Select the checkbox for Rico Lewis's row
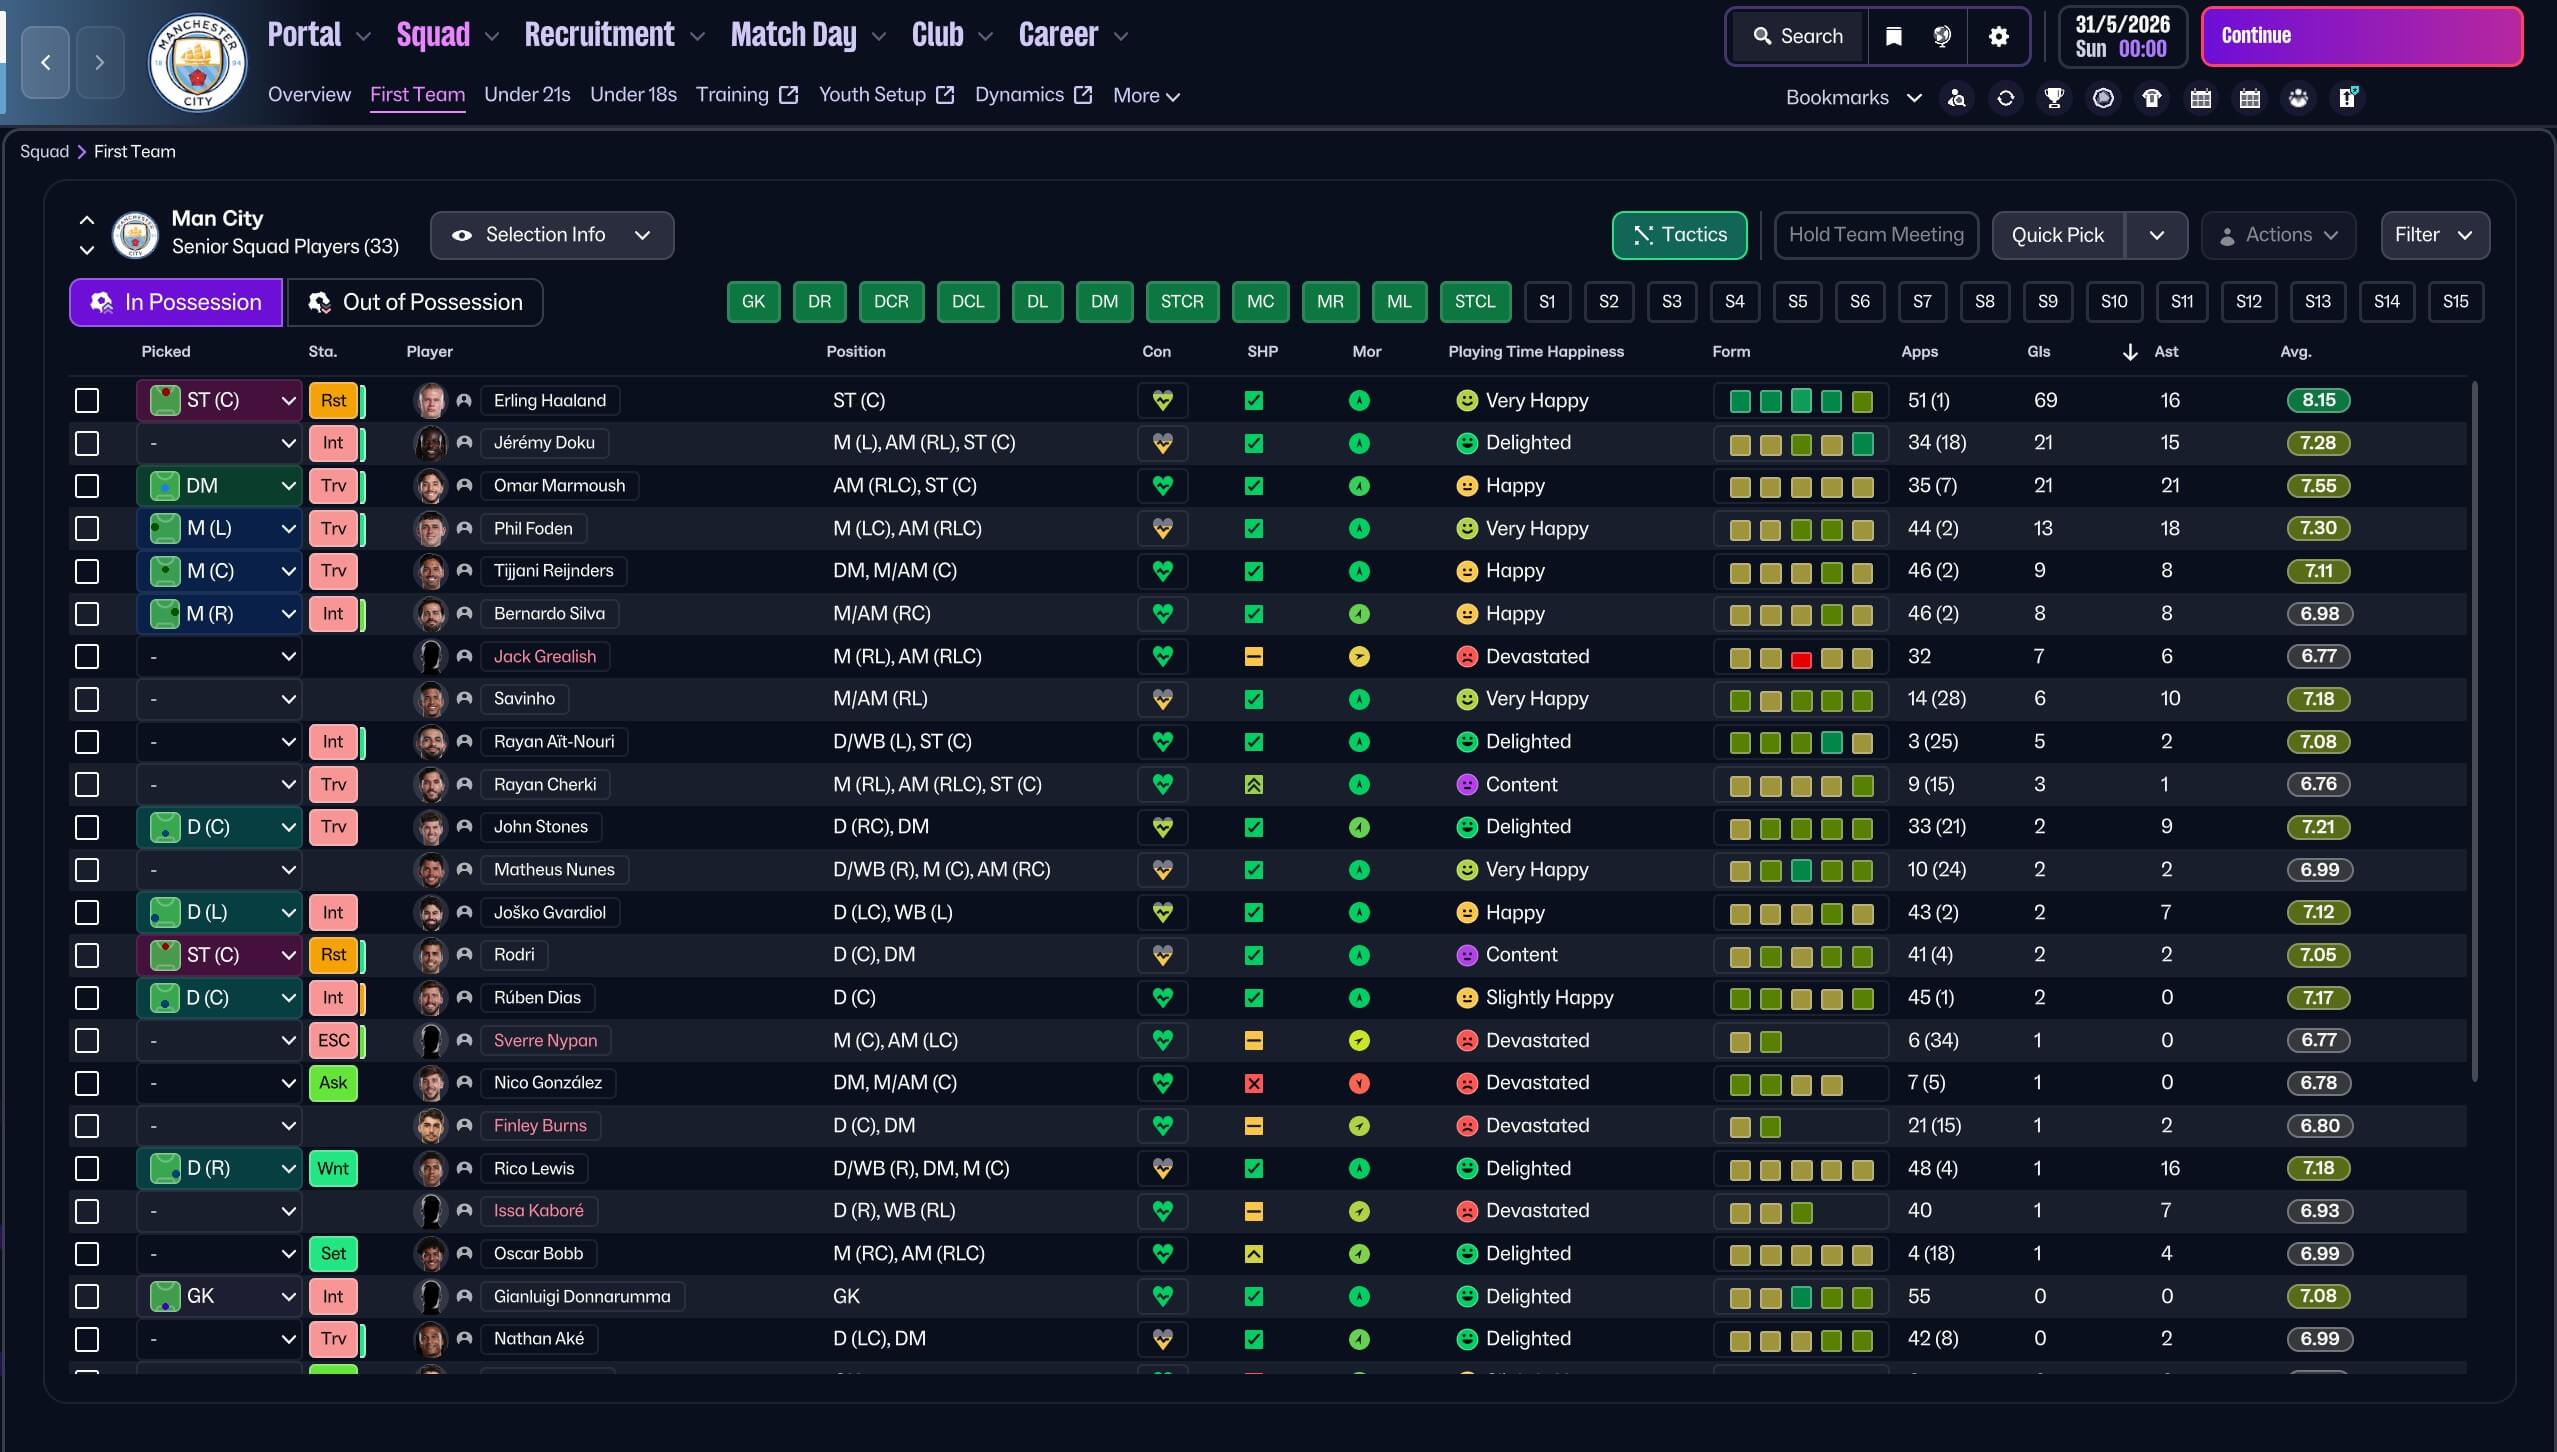 coord(87,1169)
